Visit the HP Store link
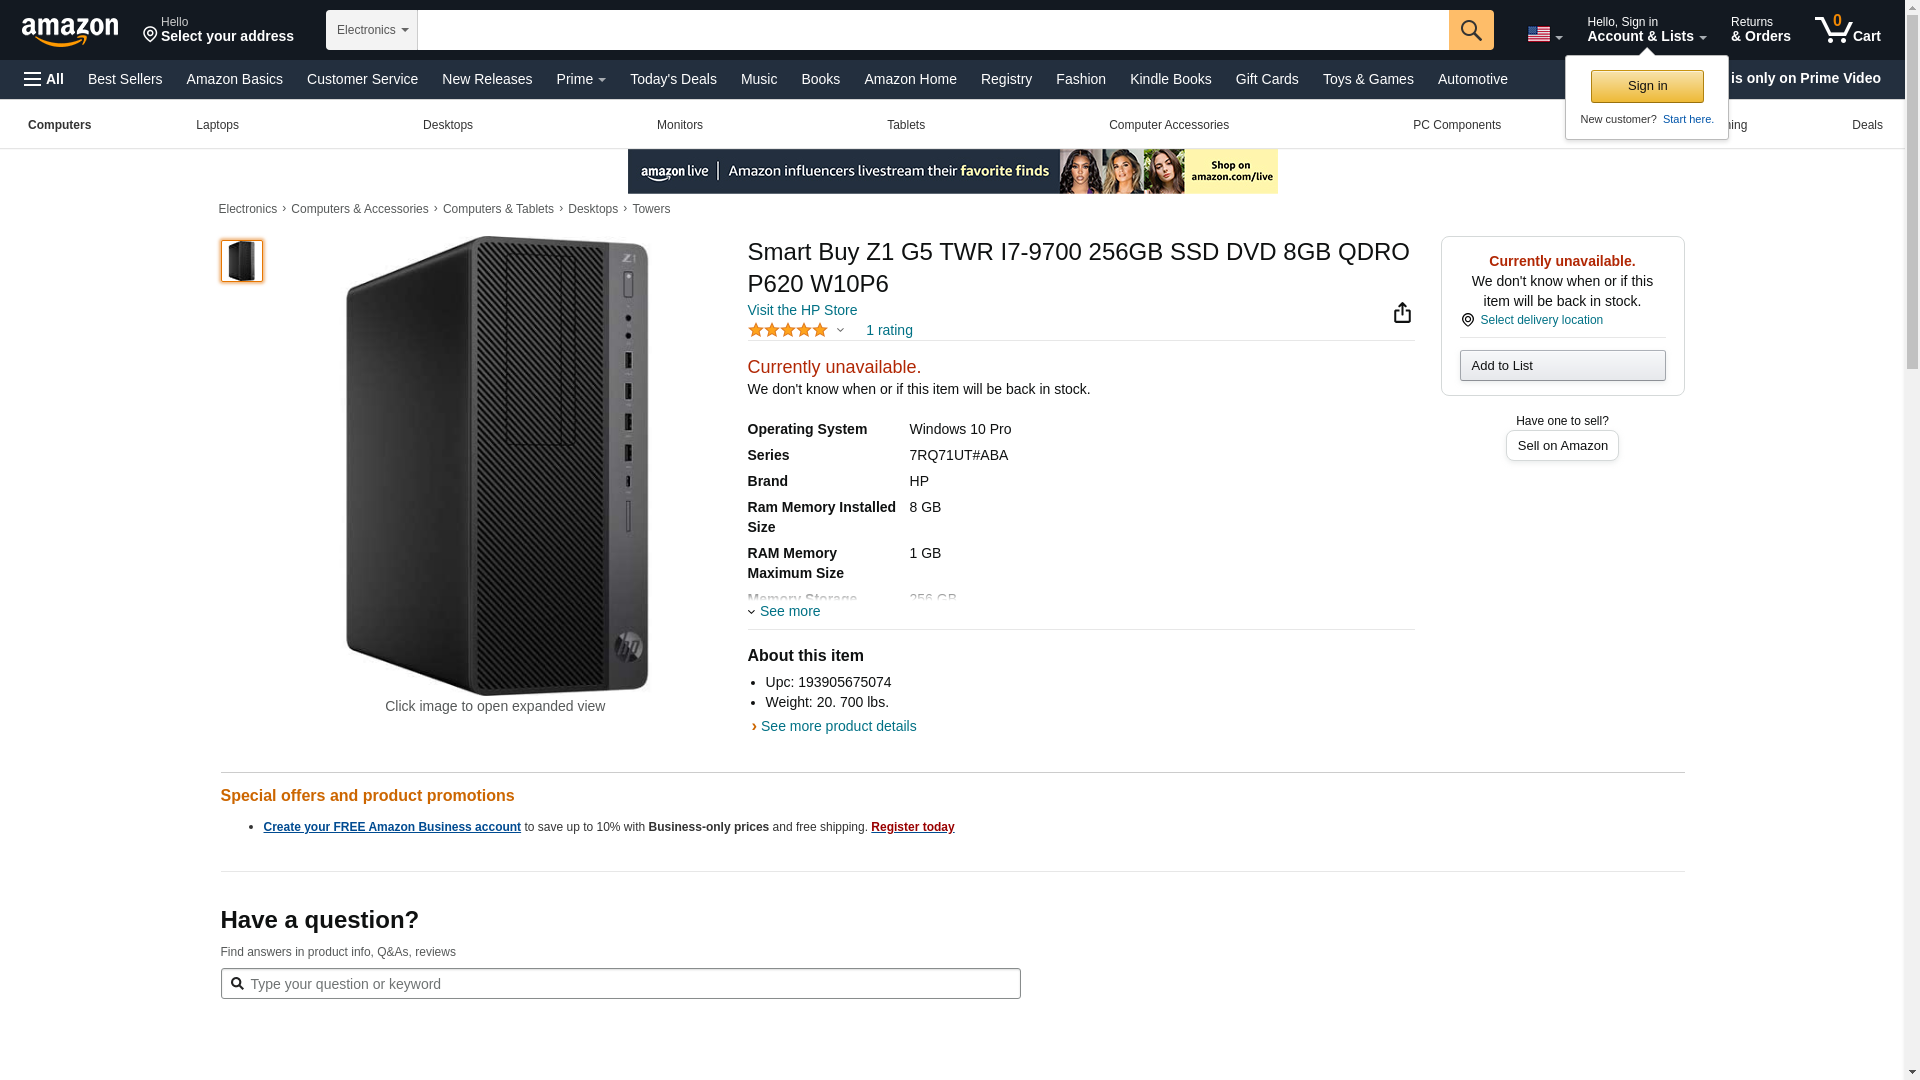 click(802, 310)
